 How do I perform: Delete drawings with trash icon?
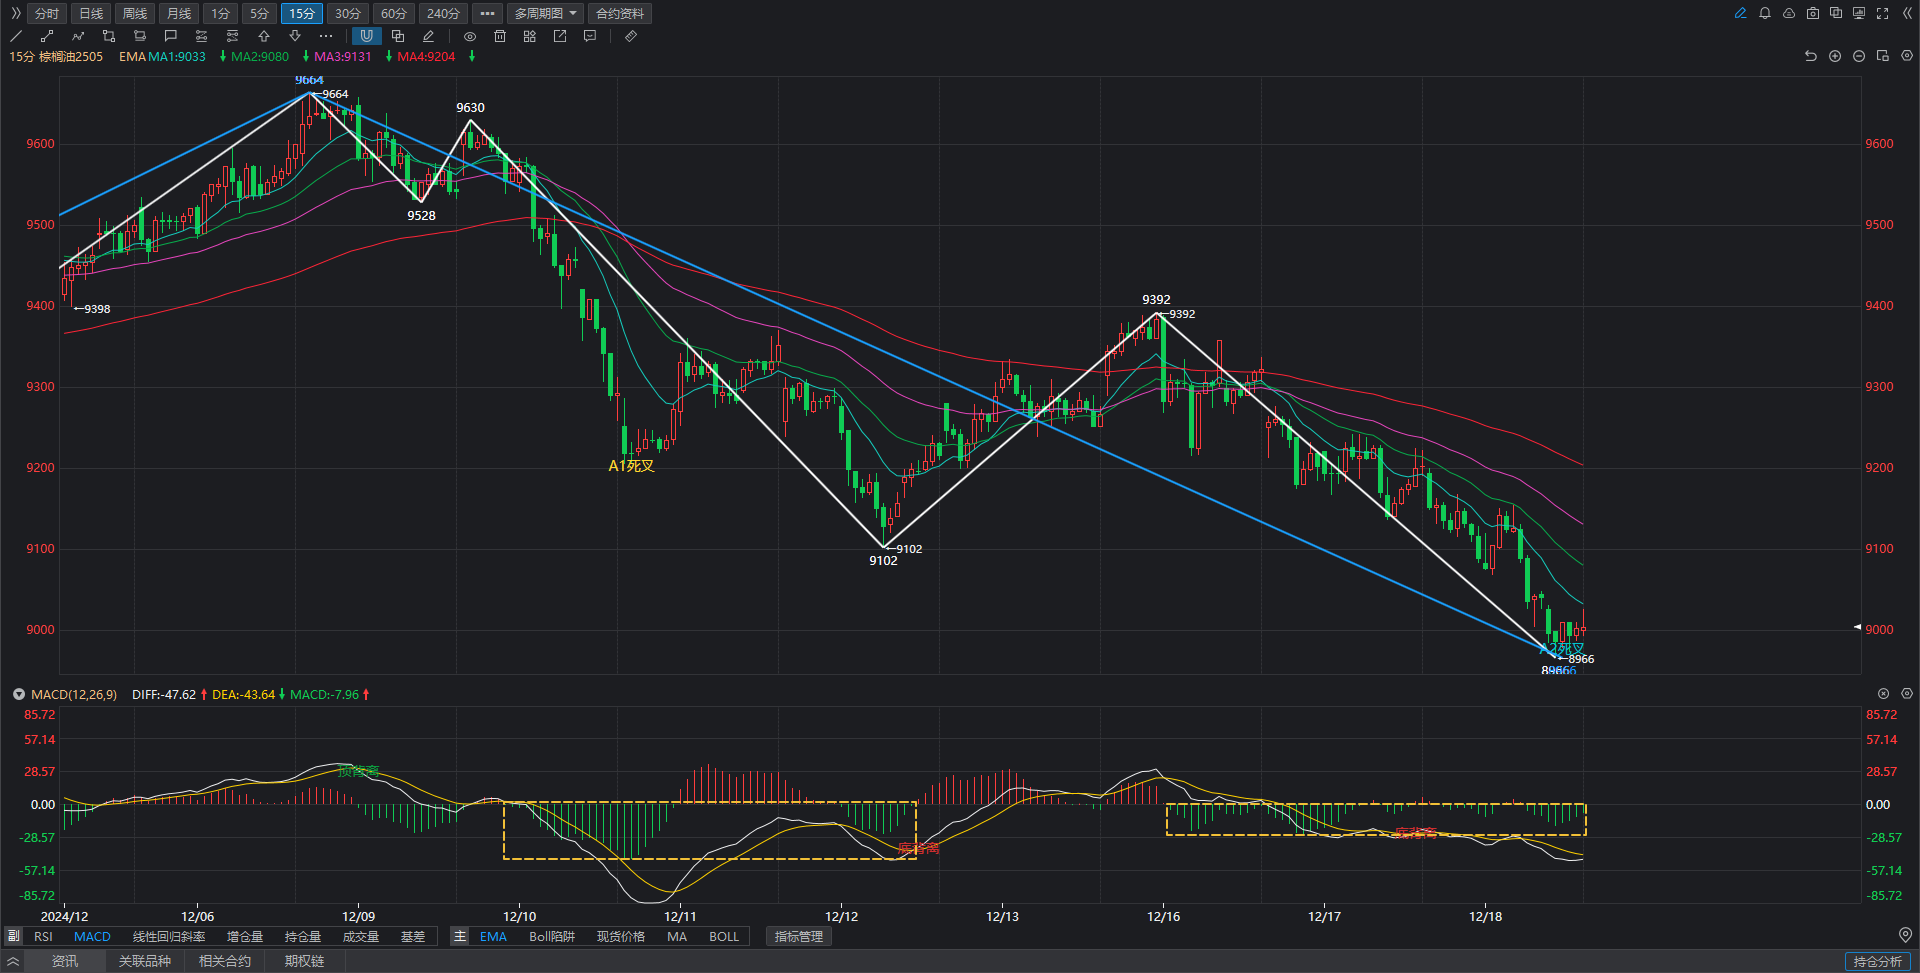tap(501, 36)
